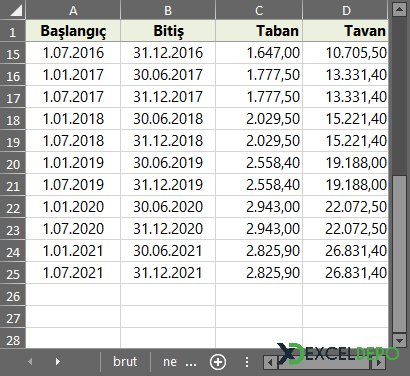410x376 pixels.
Task: Select column B header
Action: pos(168,10)
